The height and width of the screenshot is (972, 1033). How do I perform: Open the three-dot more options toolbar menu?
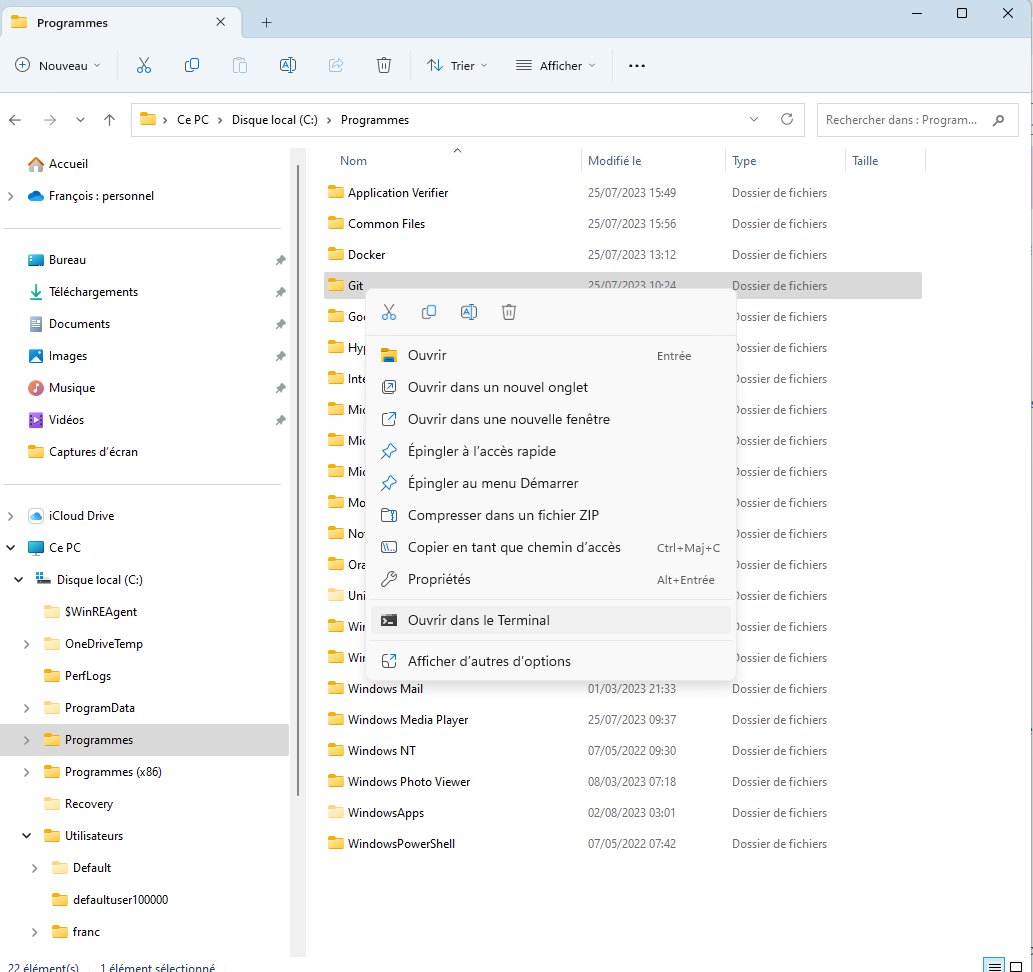click(637, 66)
